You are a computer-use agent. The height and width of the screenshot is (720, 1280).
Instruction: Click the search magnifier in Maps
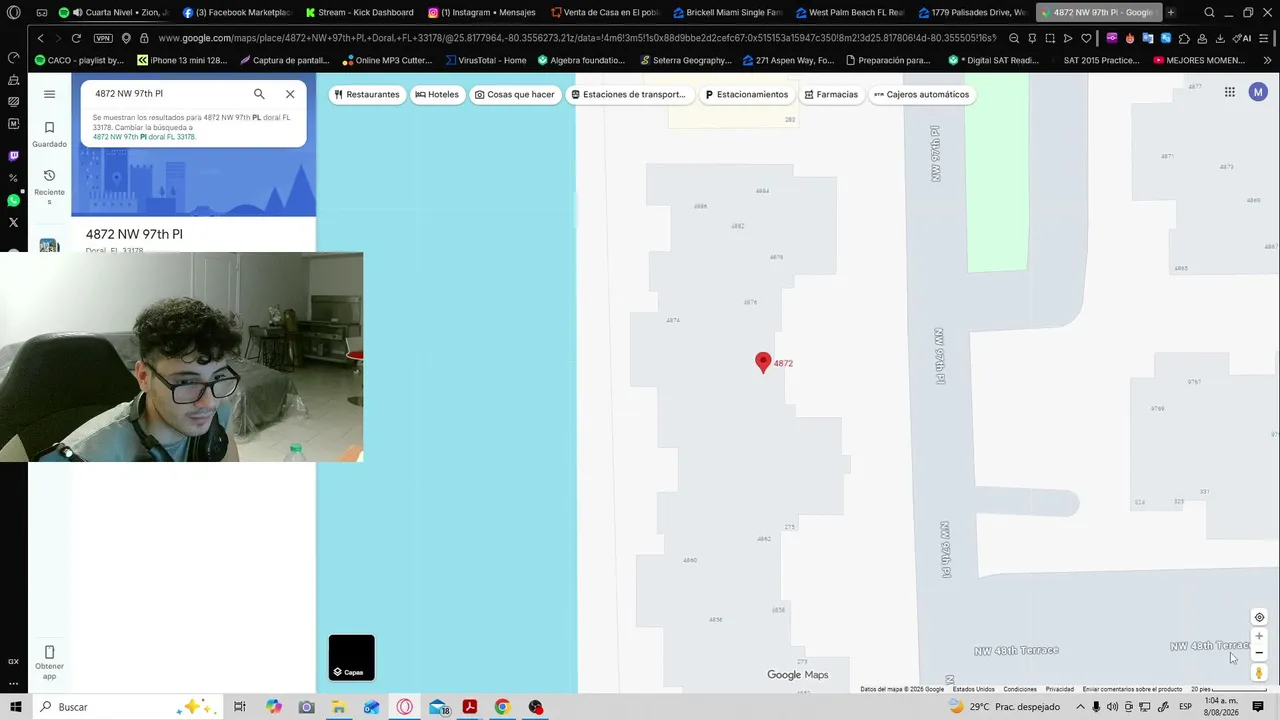(x=259, y=94)
